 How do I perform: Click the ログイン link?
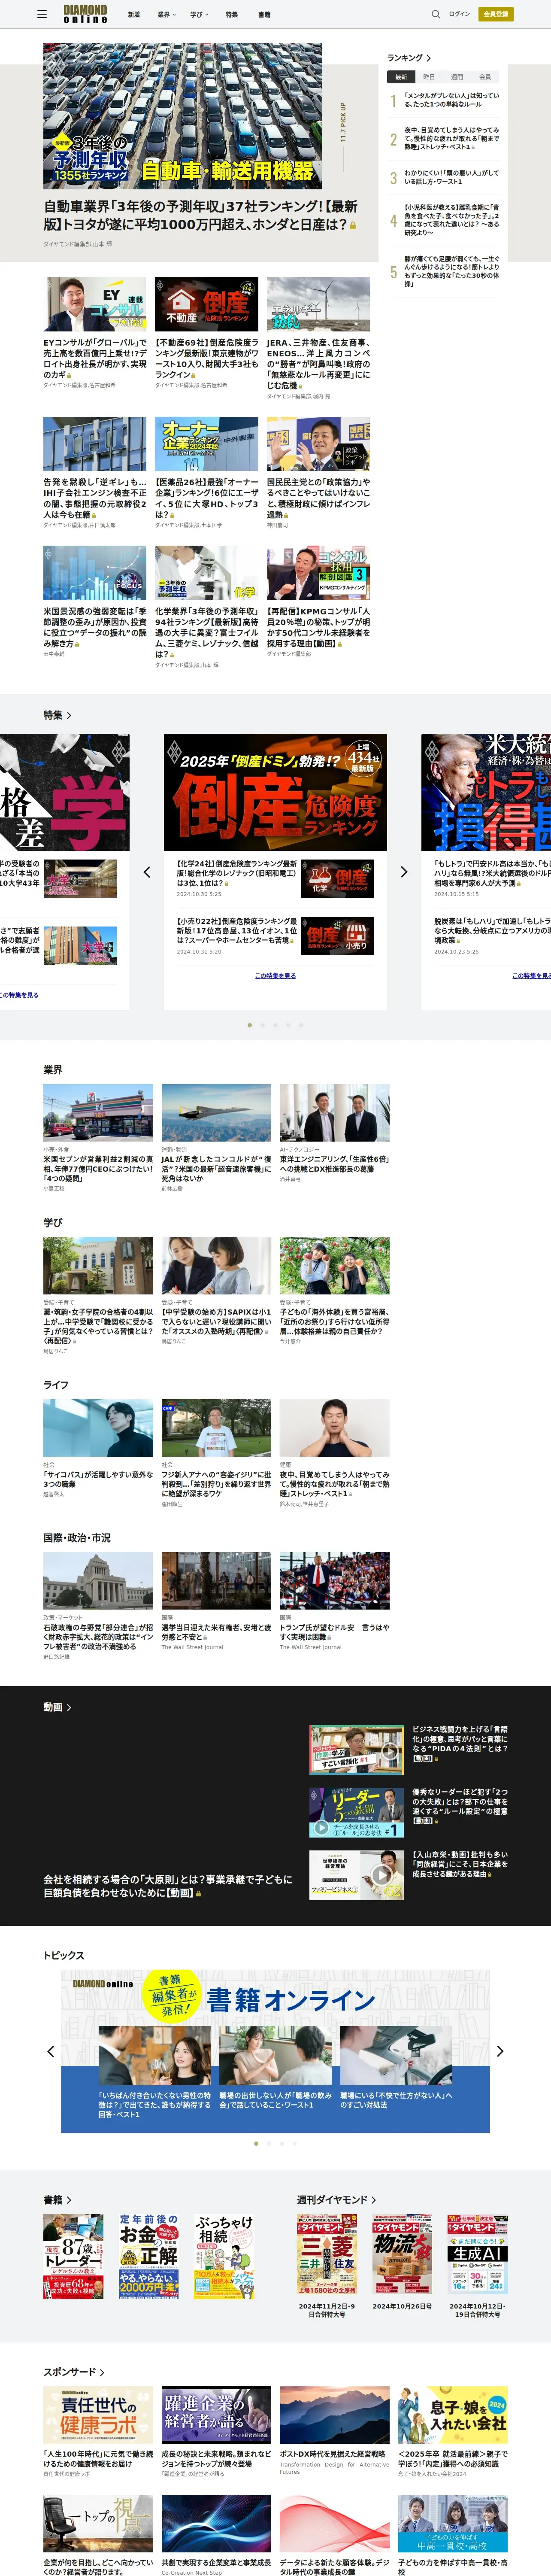coord(459,14)
